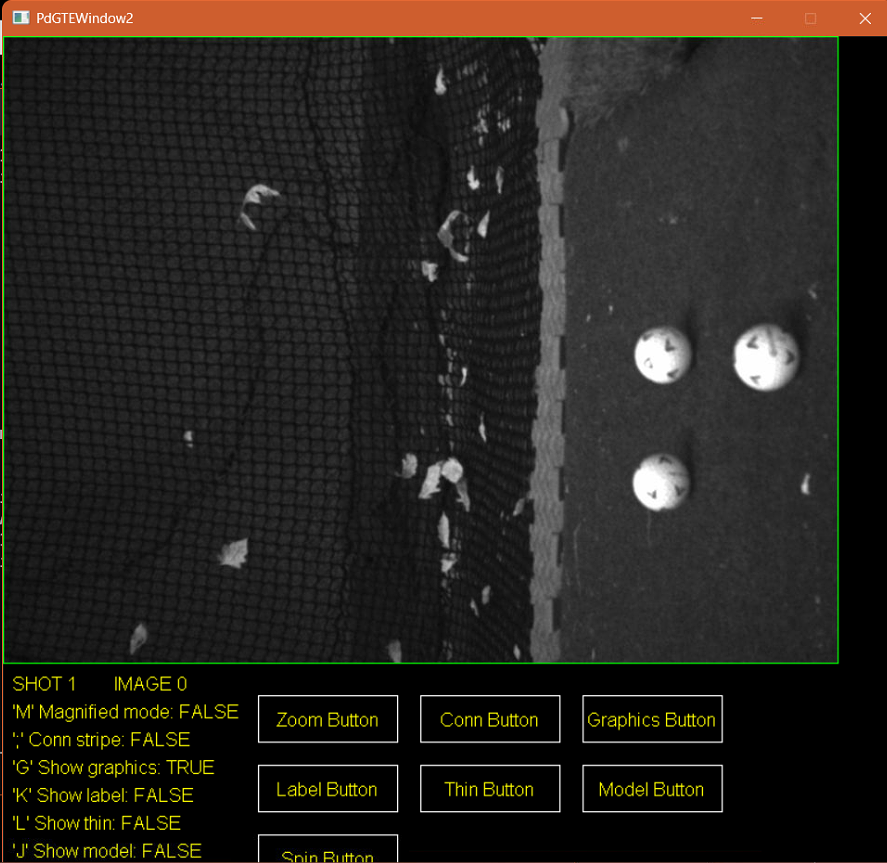This screenshot has width=887, height=863.
Task: Click the 'SHOT 1' status text
Action: click(44, 684)
